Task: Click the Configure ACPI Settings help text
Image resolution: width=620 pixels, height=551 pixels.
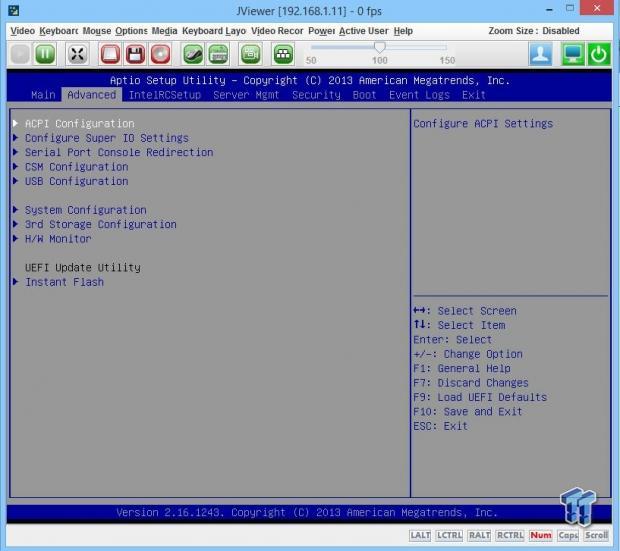Action: click(483, 123)
